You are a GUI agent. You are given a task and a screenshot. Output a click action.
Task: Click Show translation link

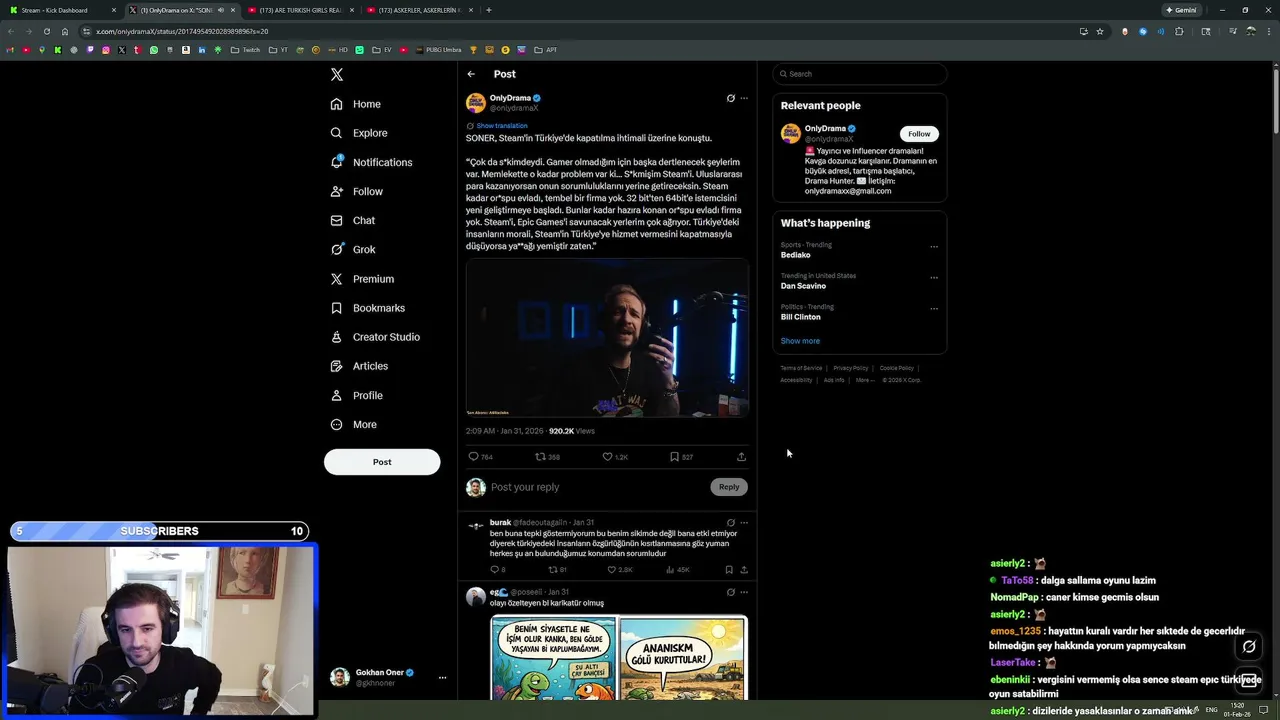[x=501, y=126]
